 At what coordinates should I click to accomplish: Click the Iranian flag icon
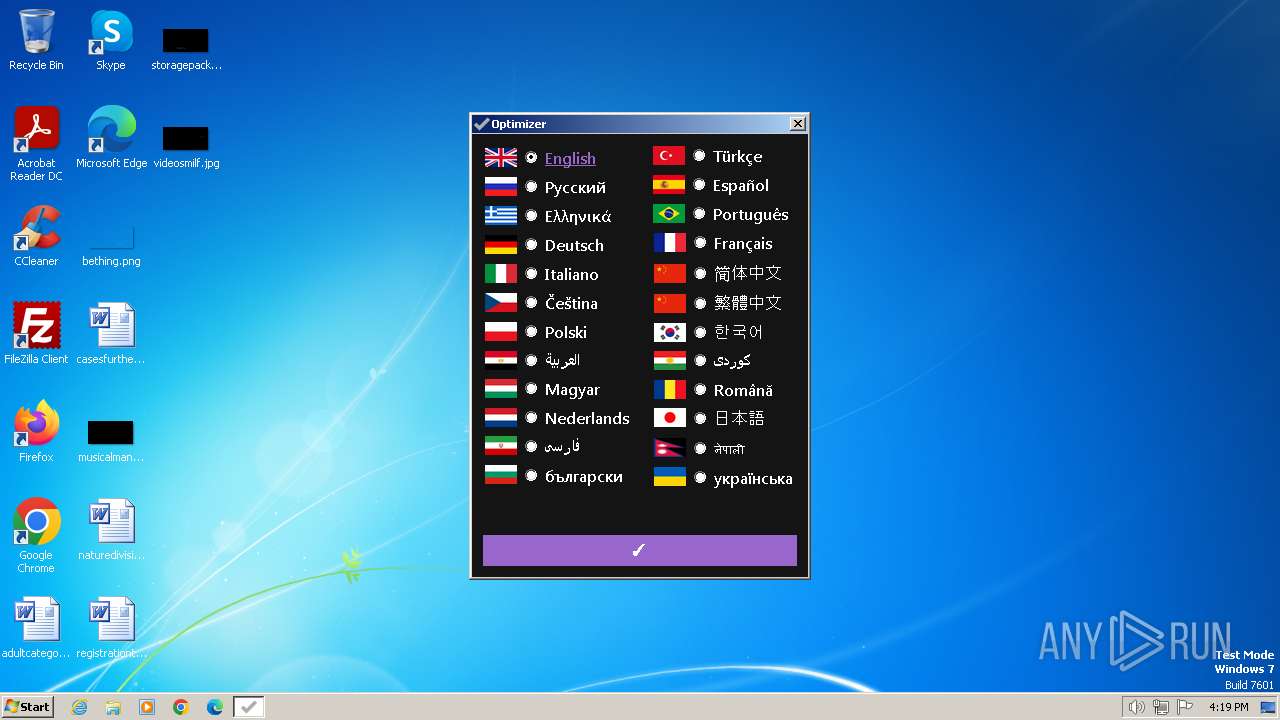point(501,447)
